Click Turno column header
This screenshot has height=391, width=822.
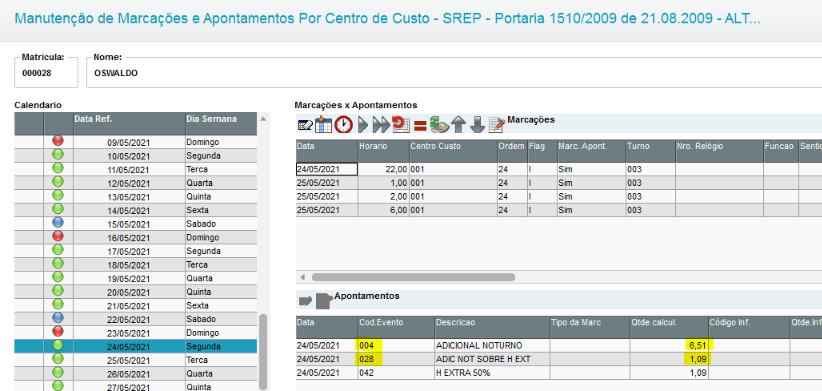click(x=650, y=151)
